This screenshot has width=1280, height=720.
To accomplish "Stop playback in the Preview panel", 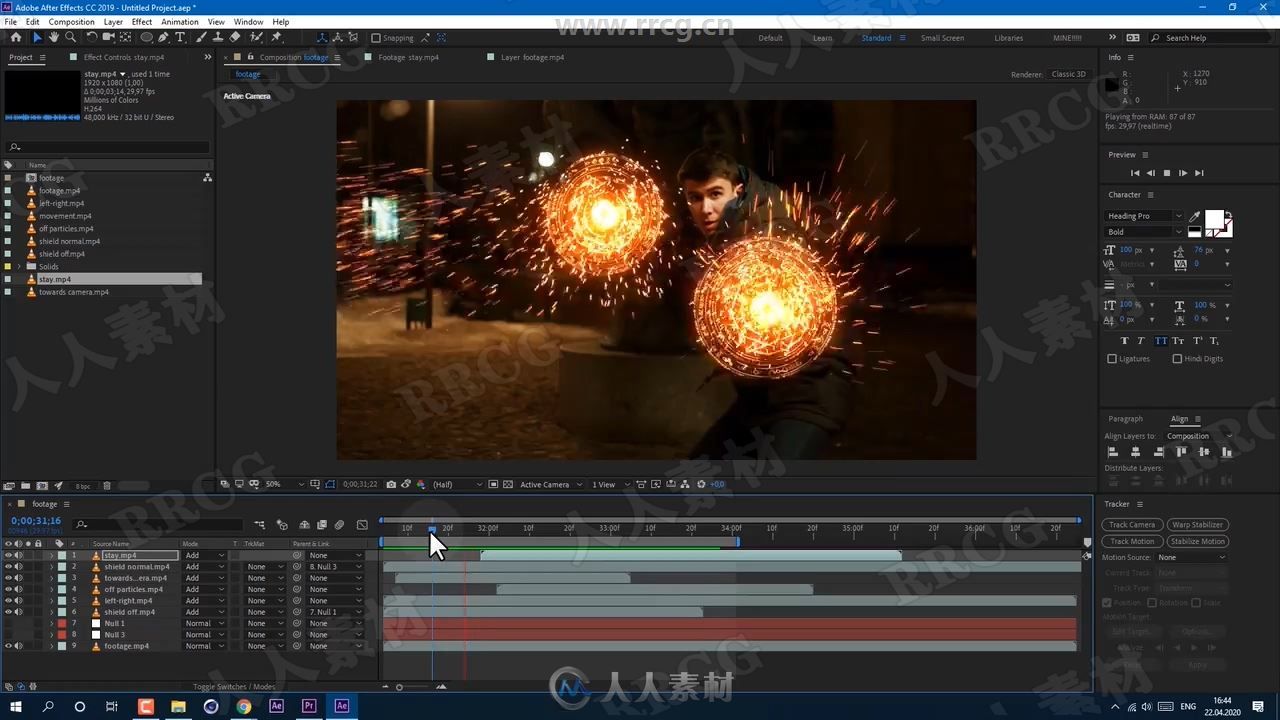I will click(1166, 173).
